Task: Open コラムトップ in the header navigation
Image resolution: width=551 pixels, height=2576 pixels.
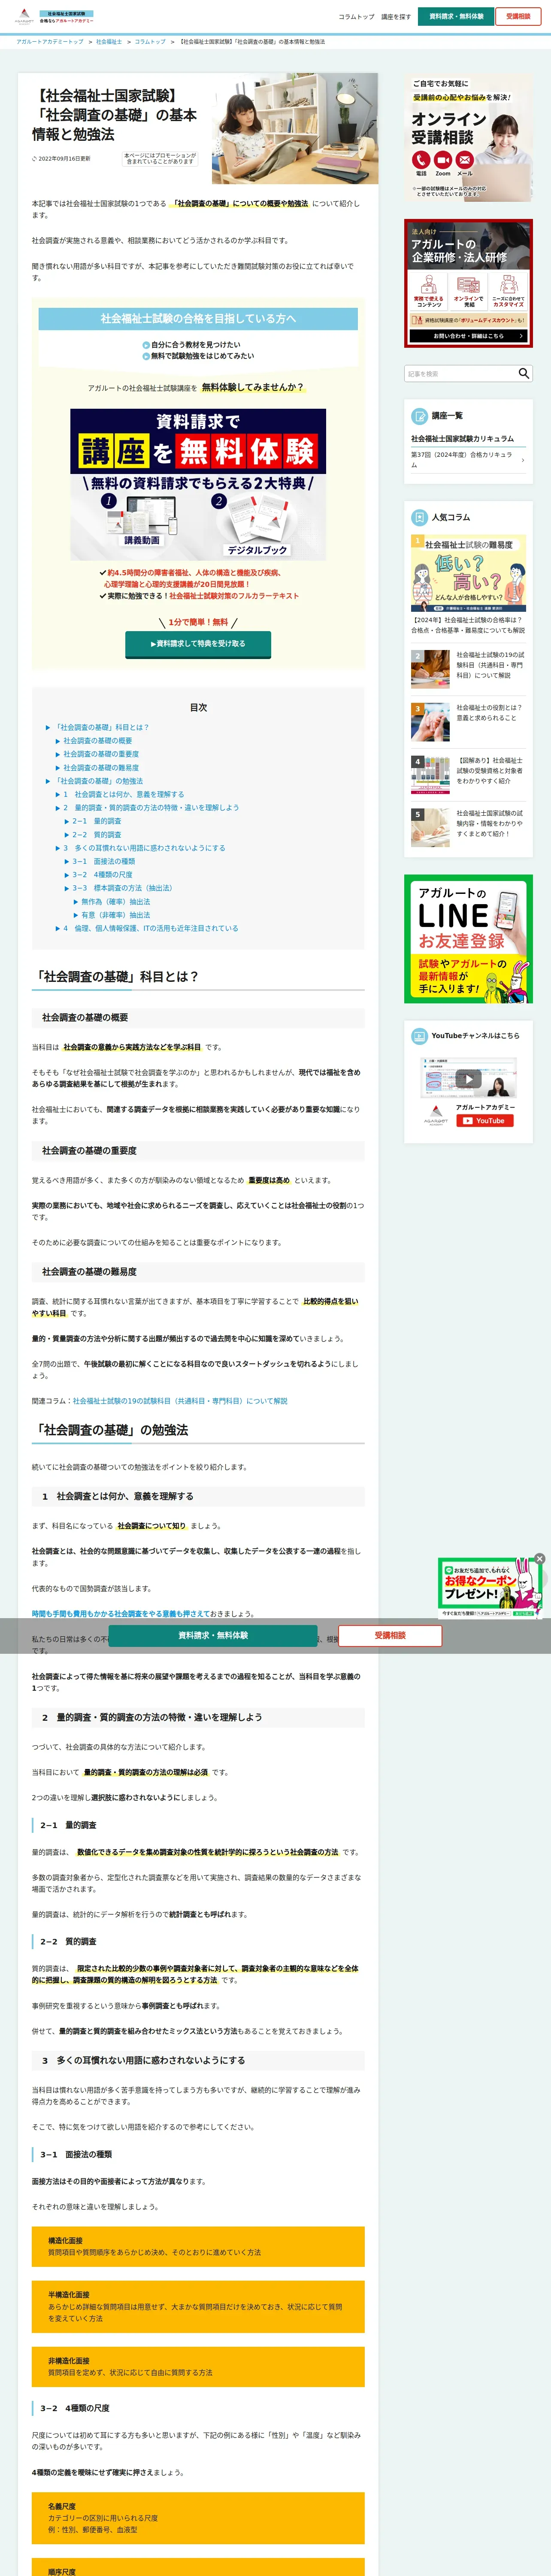Action: (x=356, y=17)
